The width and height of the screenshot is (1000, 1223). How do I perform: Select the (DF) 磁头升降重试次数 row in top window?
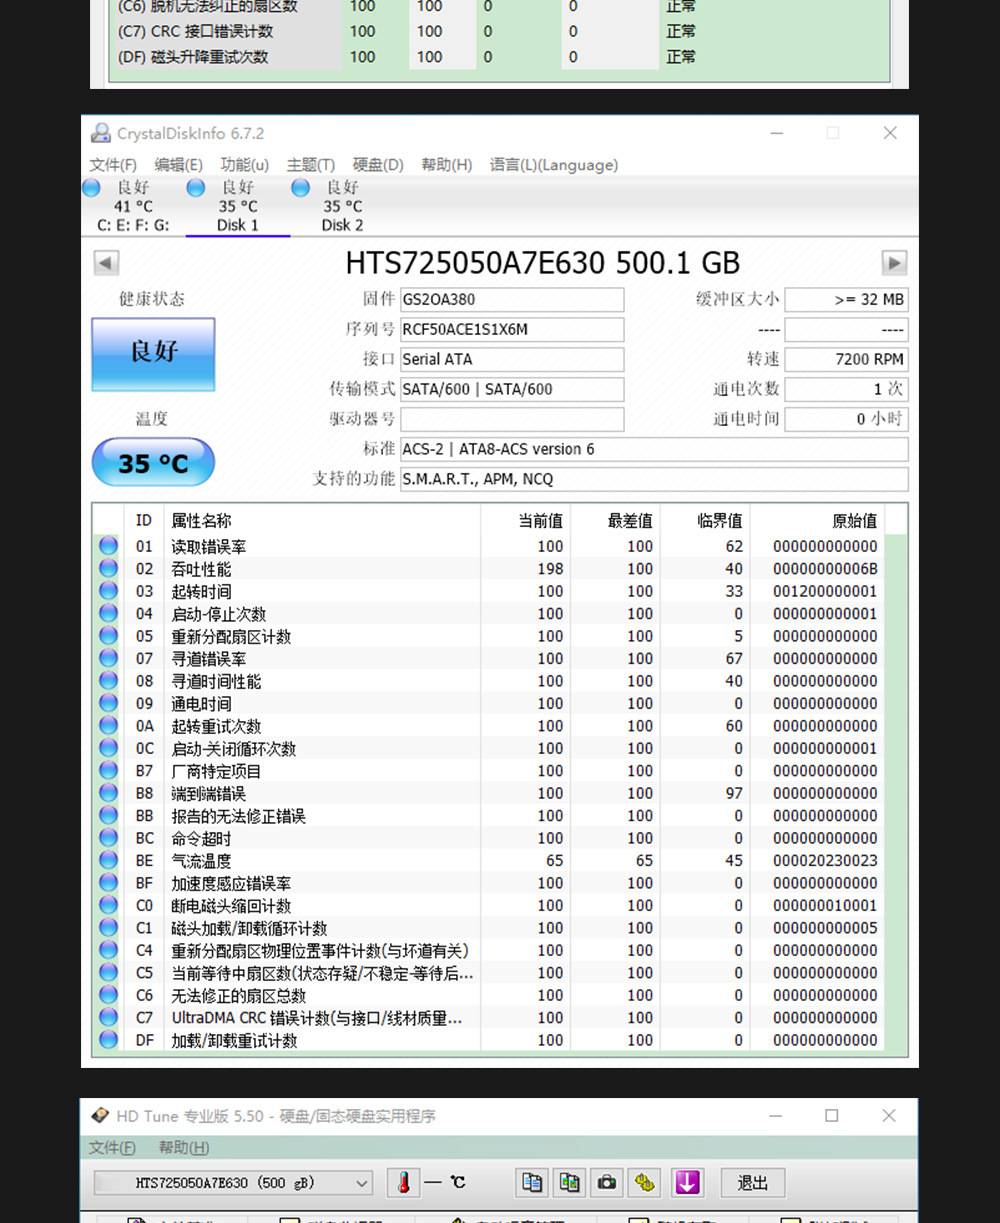(x=499, y=57)
